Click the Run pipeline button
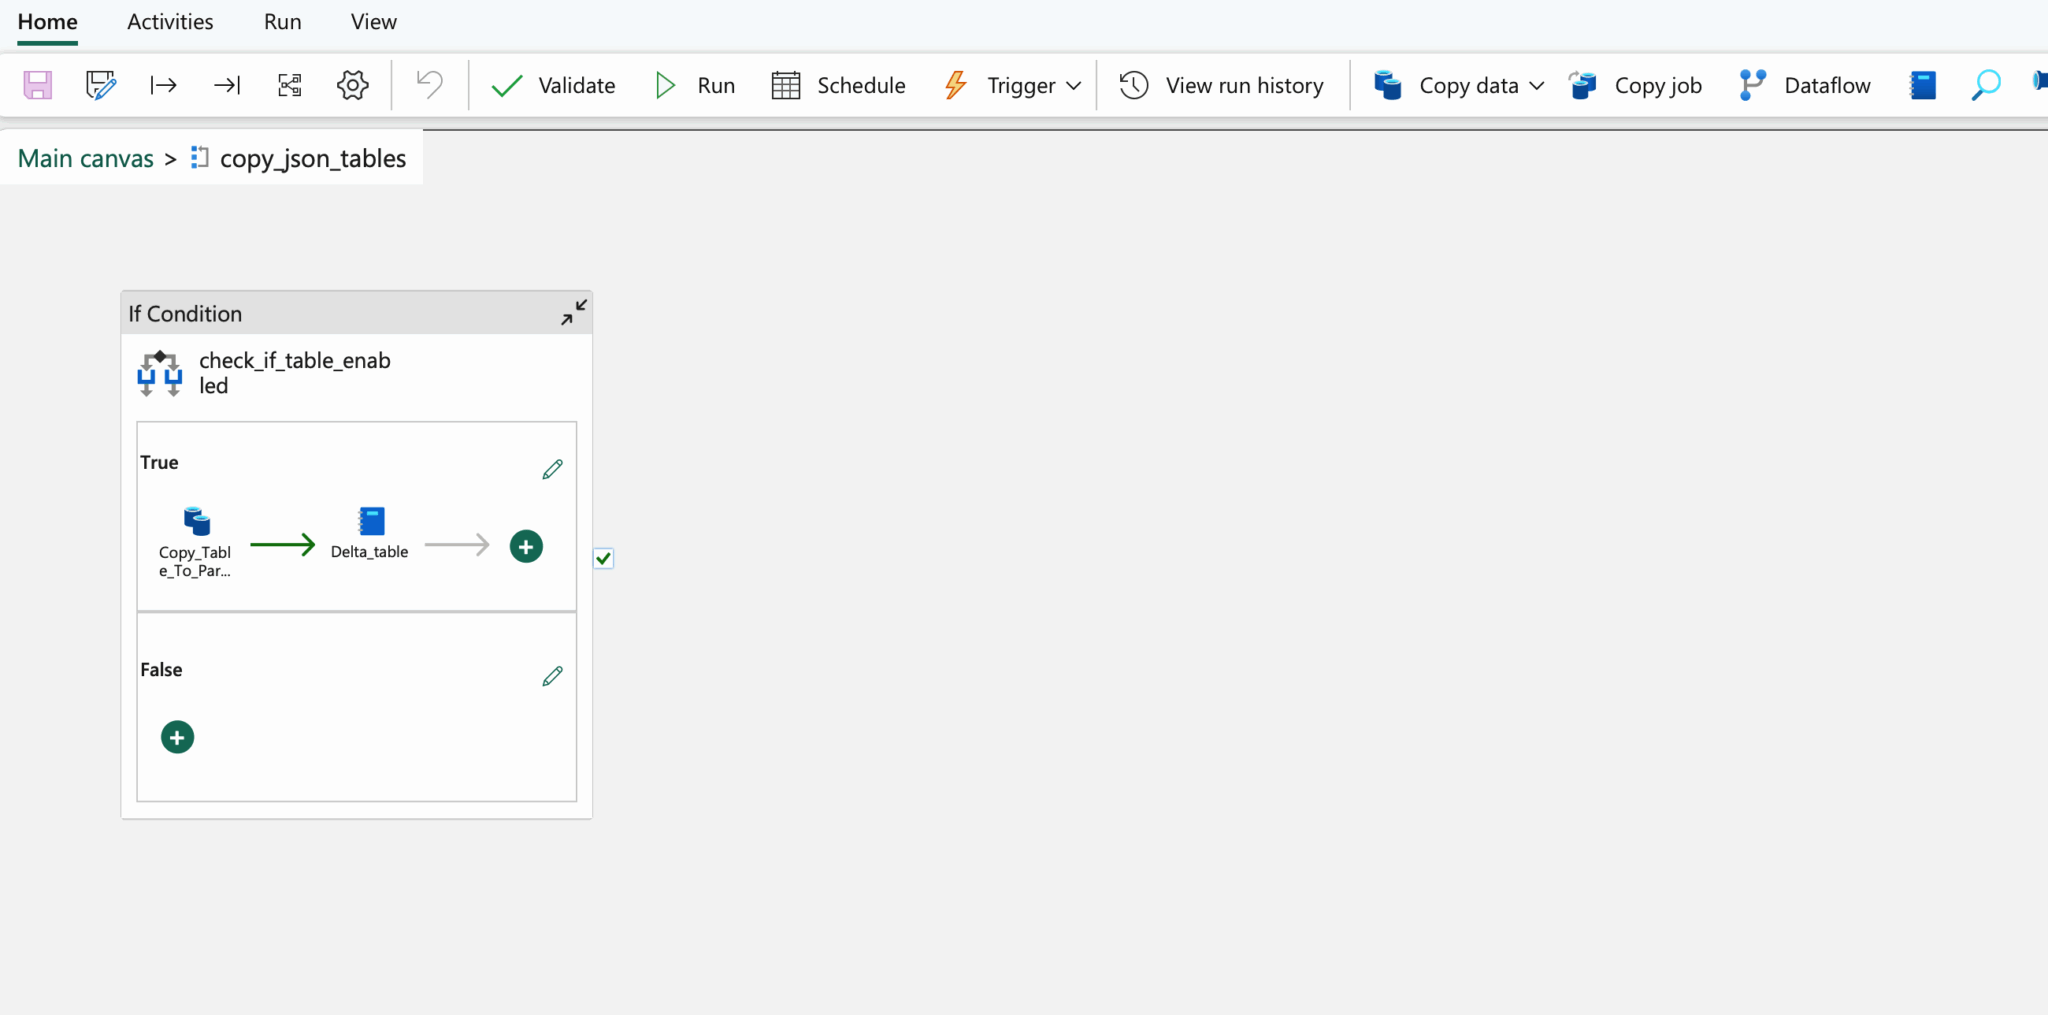2048x1015 pixels. coord(695,85)
